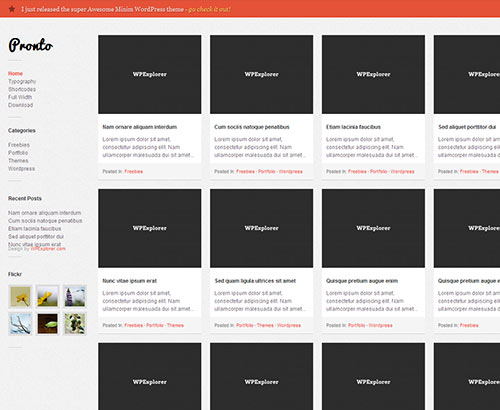Click Wordpress tag under 'Cum sociis natoque penatibus'
The image size is (500, 410).
(x=291, y=172)
